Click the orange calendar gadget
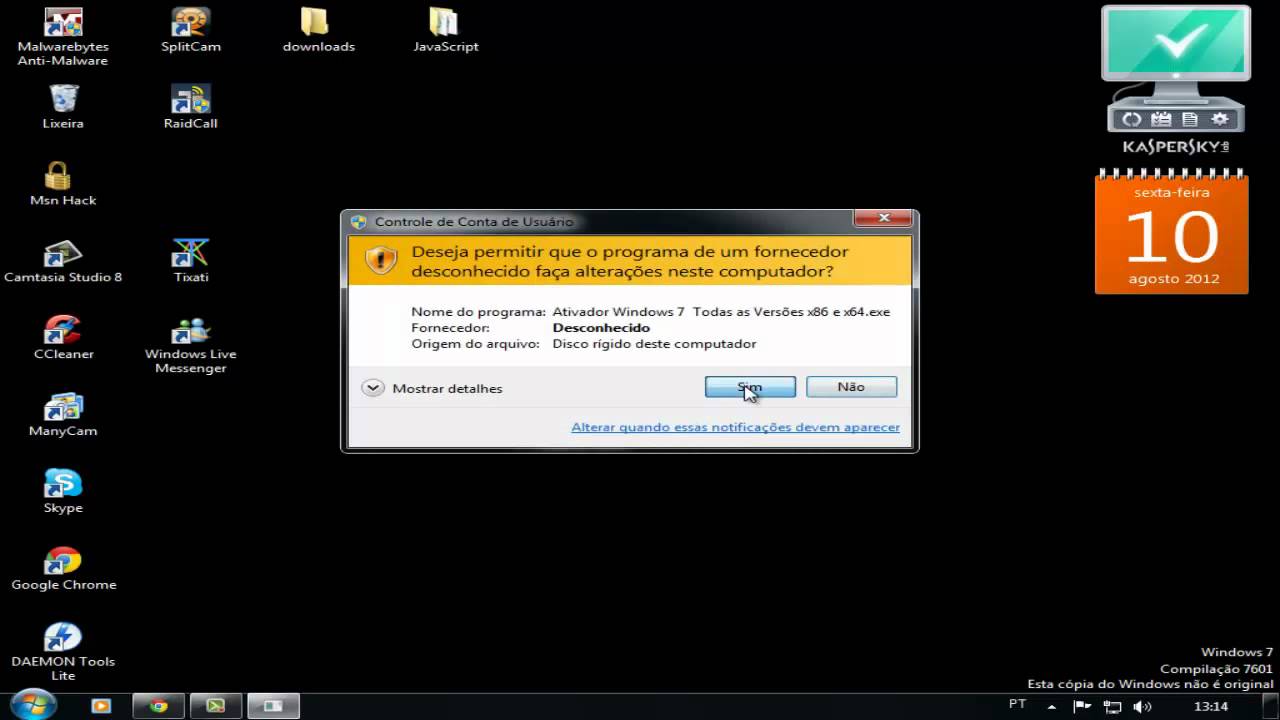The image size is (1280, 720). (x=1172, y=232)
